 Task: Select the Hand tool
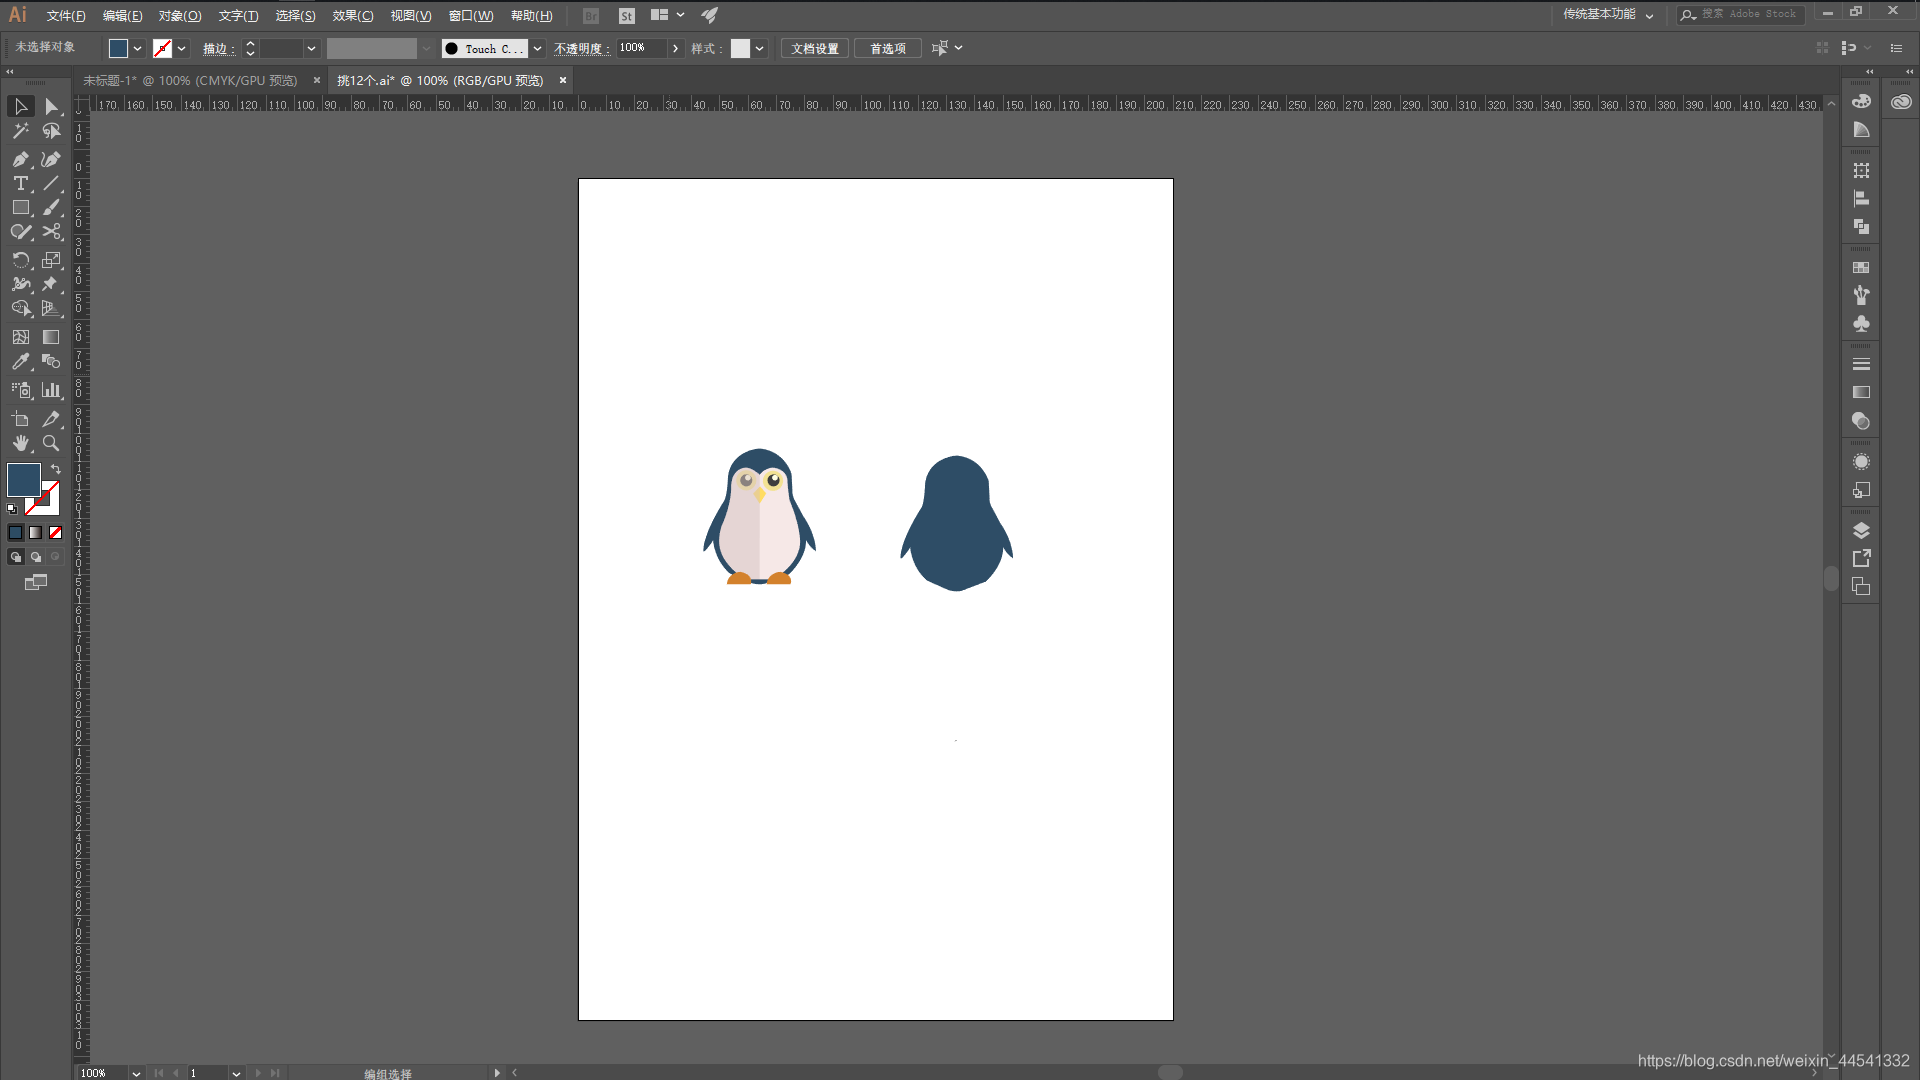point(21,443)
